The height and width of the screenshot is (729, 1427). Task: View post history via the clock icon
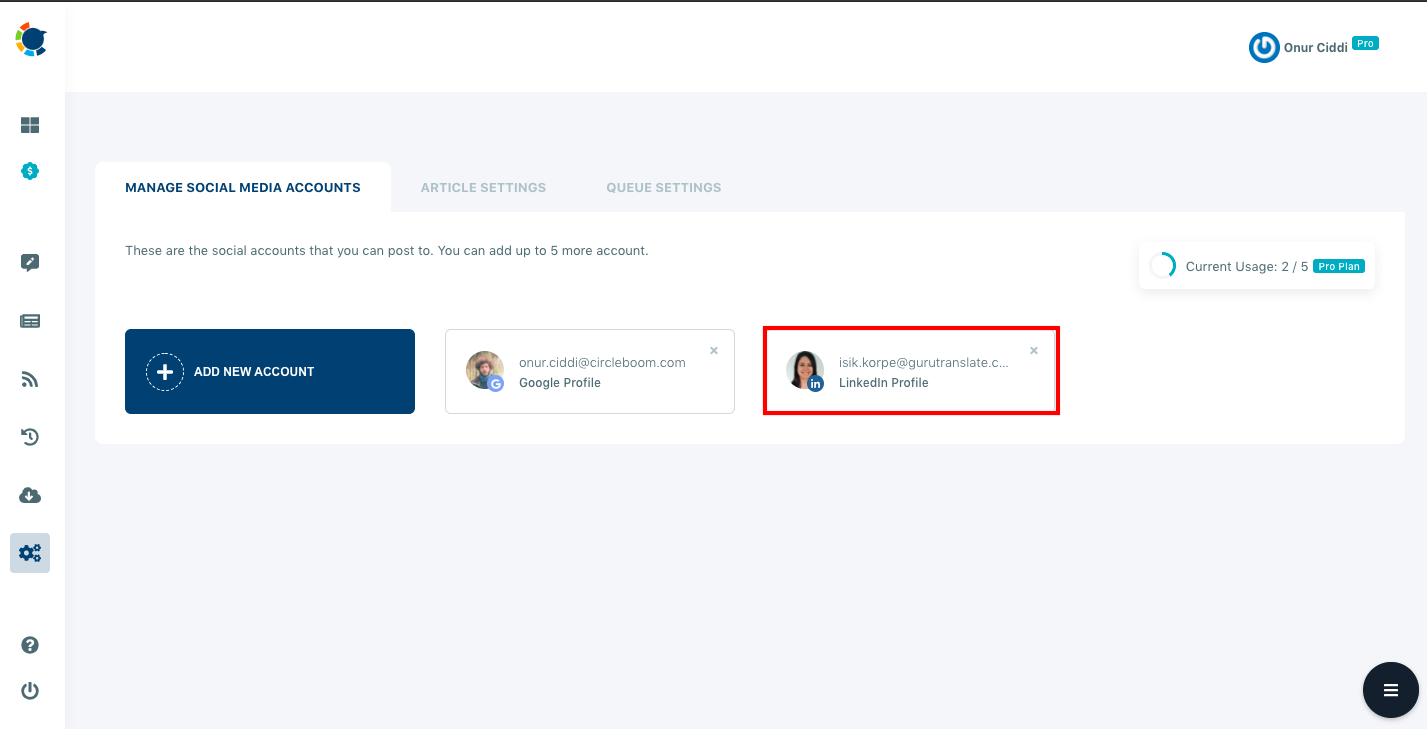(30, 437)
